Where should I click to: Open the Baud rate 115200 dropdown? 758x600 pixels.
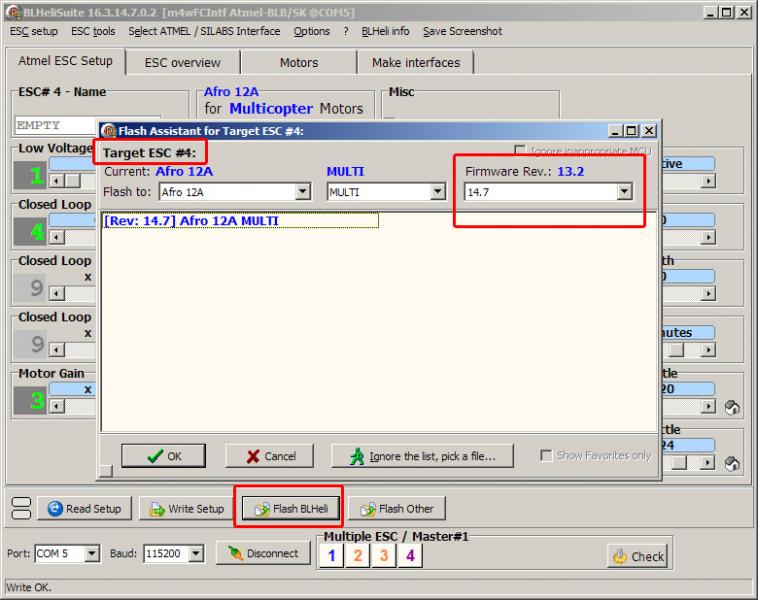[x=196, y=553]
